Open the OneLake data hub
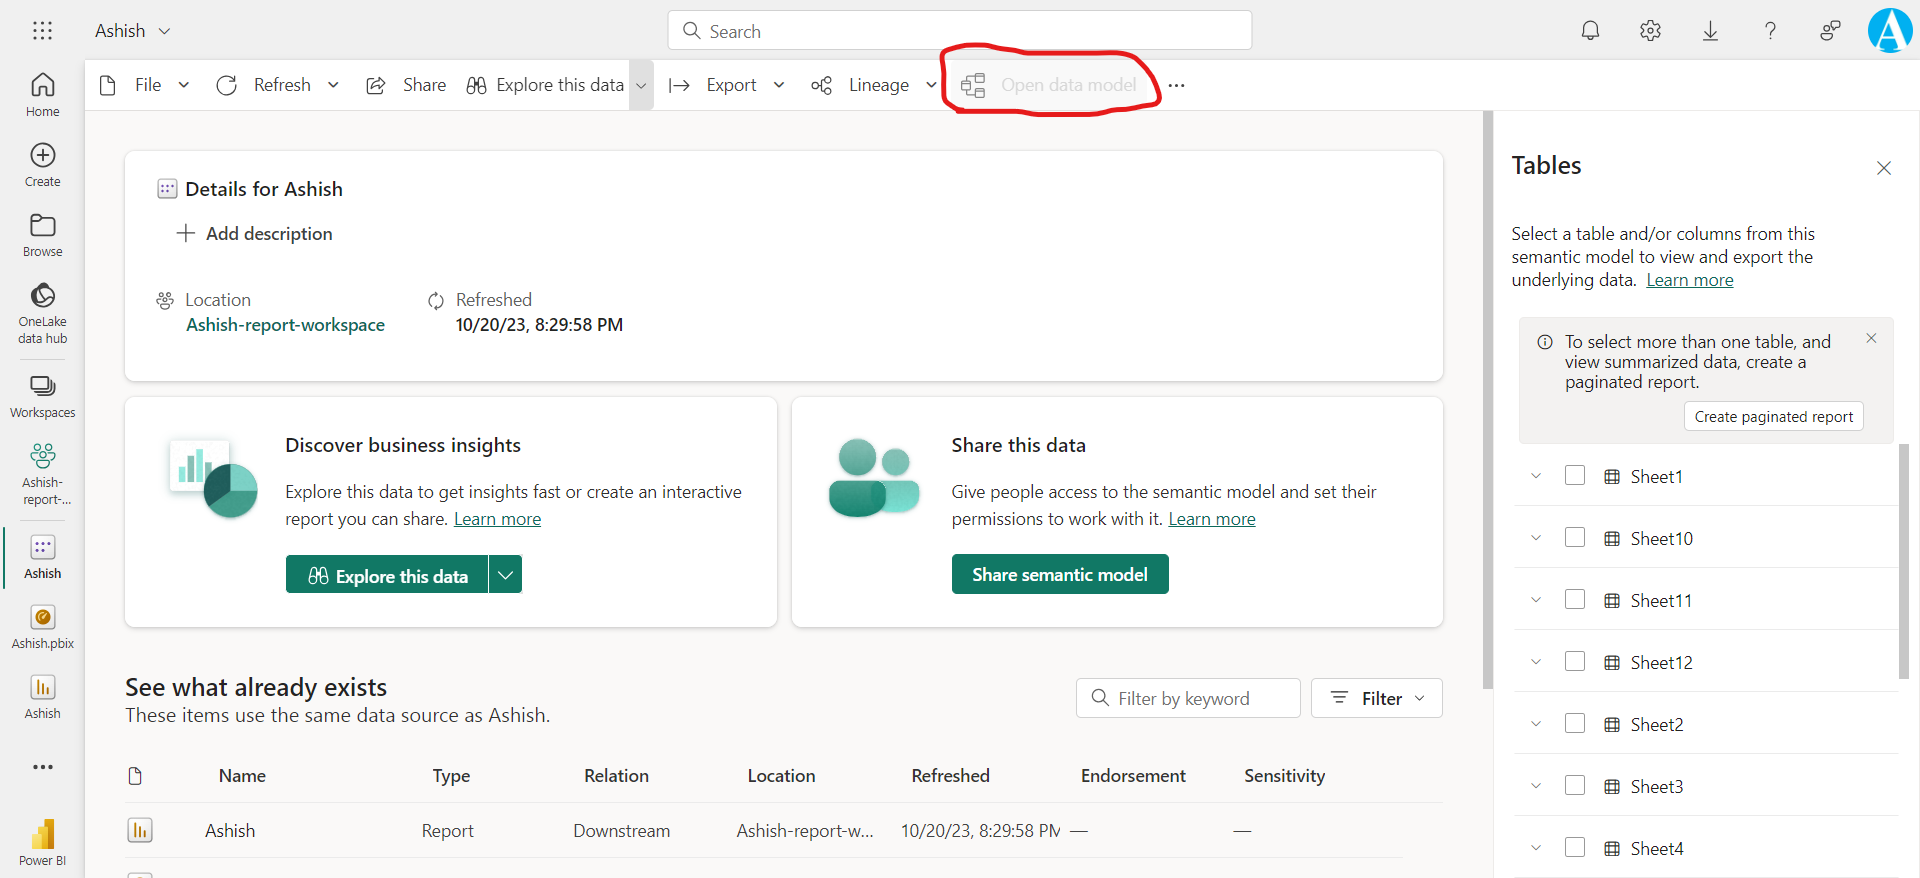The image size is (1920, 878). pos(42,312)
